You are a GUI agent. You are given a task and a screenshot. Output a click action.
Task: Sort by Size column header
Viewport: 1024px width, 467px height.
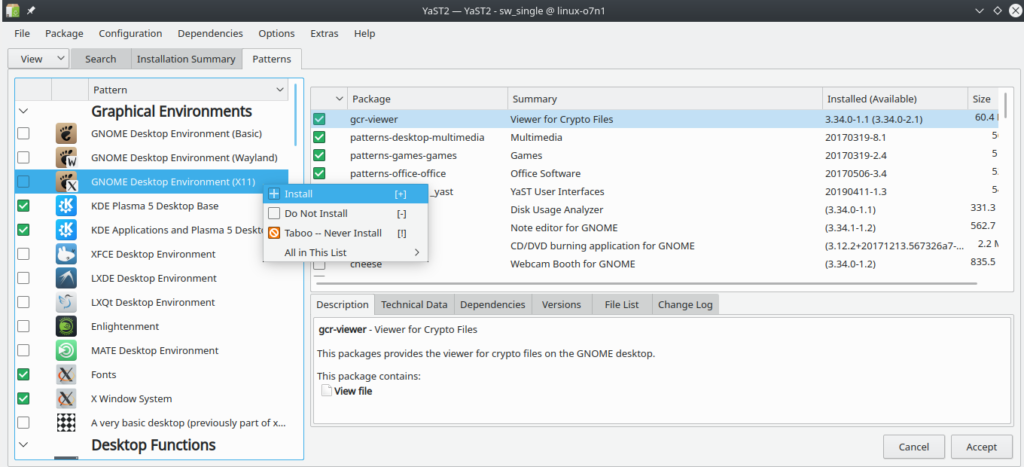point(982,99)
